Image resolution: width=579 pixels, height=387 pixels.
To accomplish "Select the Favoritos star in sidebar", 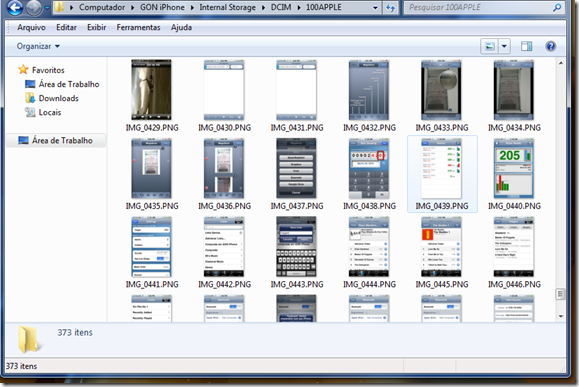I will coord(23,70).
